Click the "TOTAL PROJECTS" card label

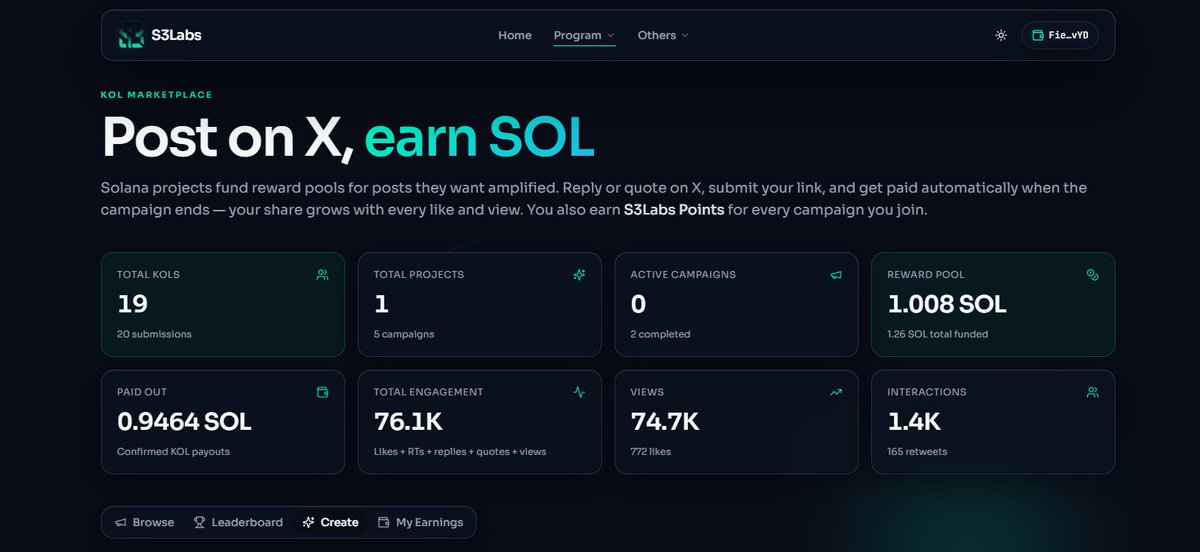tap(419, 274)
